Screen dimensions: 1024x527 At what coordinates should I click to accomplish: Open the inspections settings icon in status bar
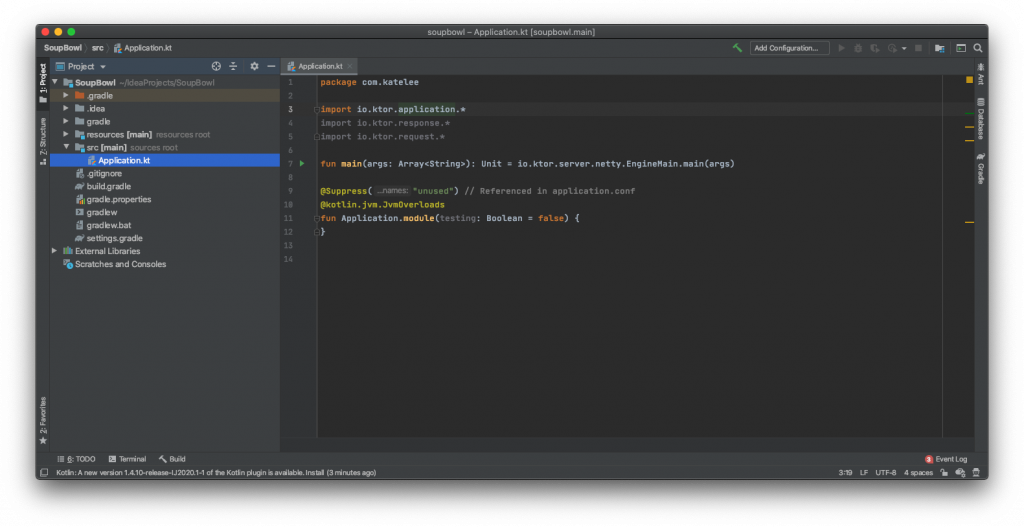[960, 473]
